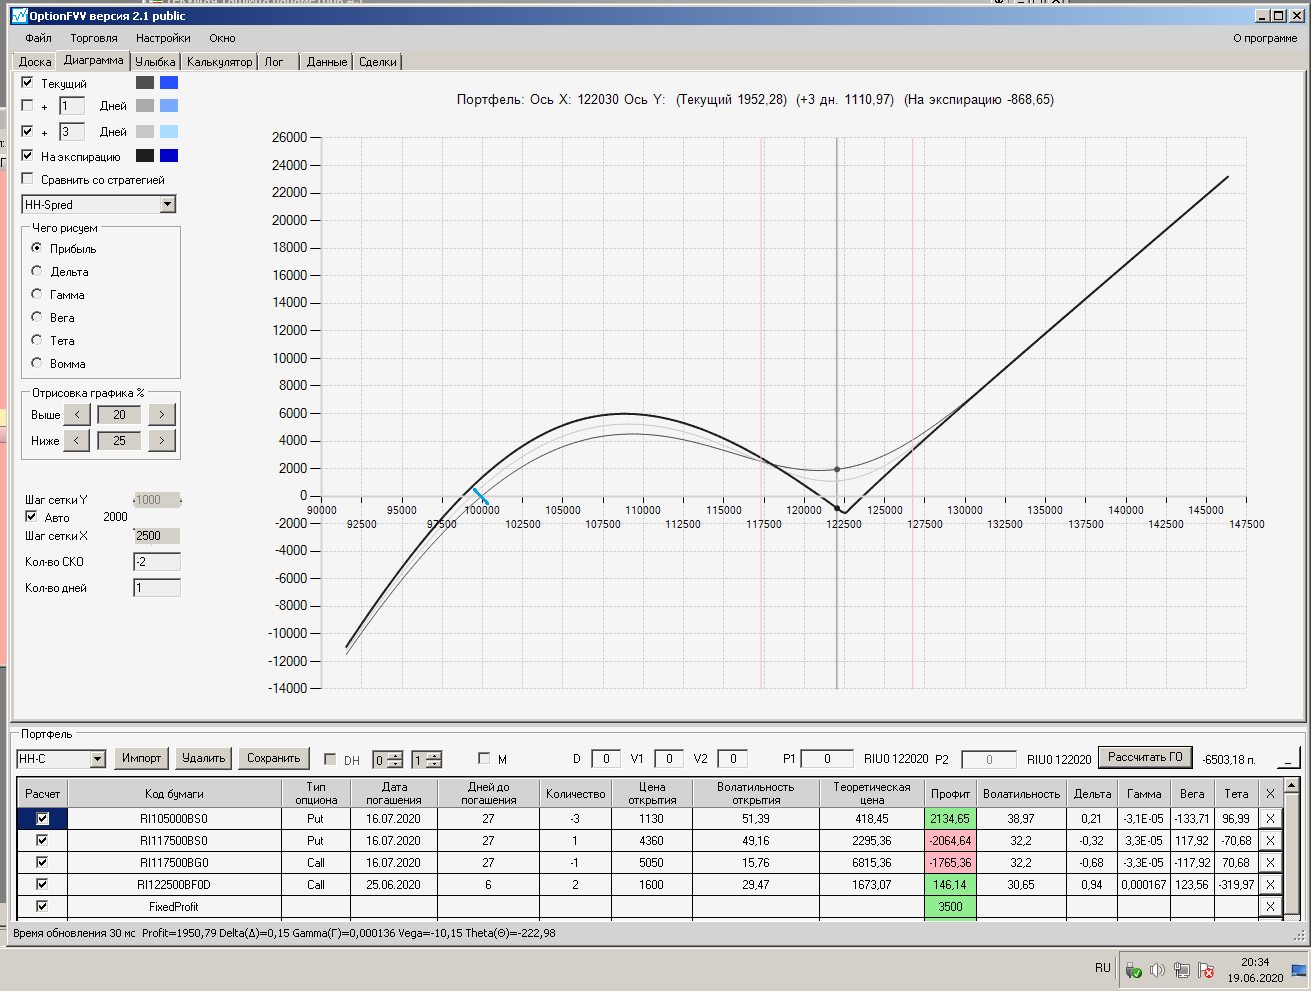1311x991 pixels.
Task: Switch to the Данные tab
Action: pyautogui.click(x=327, y=62)
